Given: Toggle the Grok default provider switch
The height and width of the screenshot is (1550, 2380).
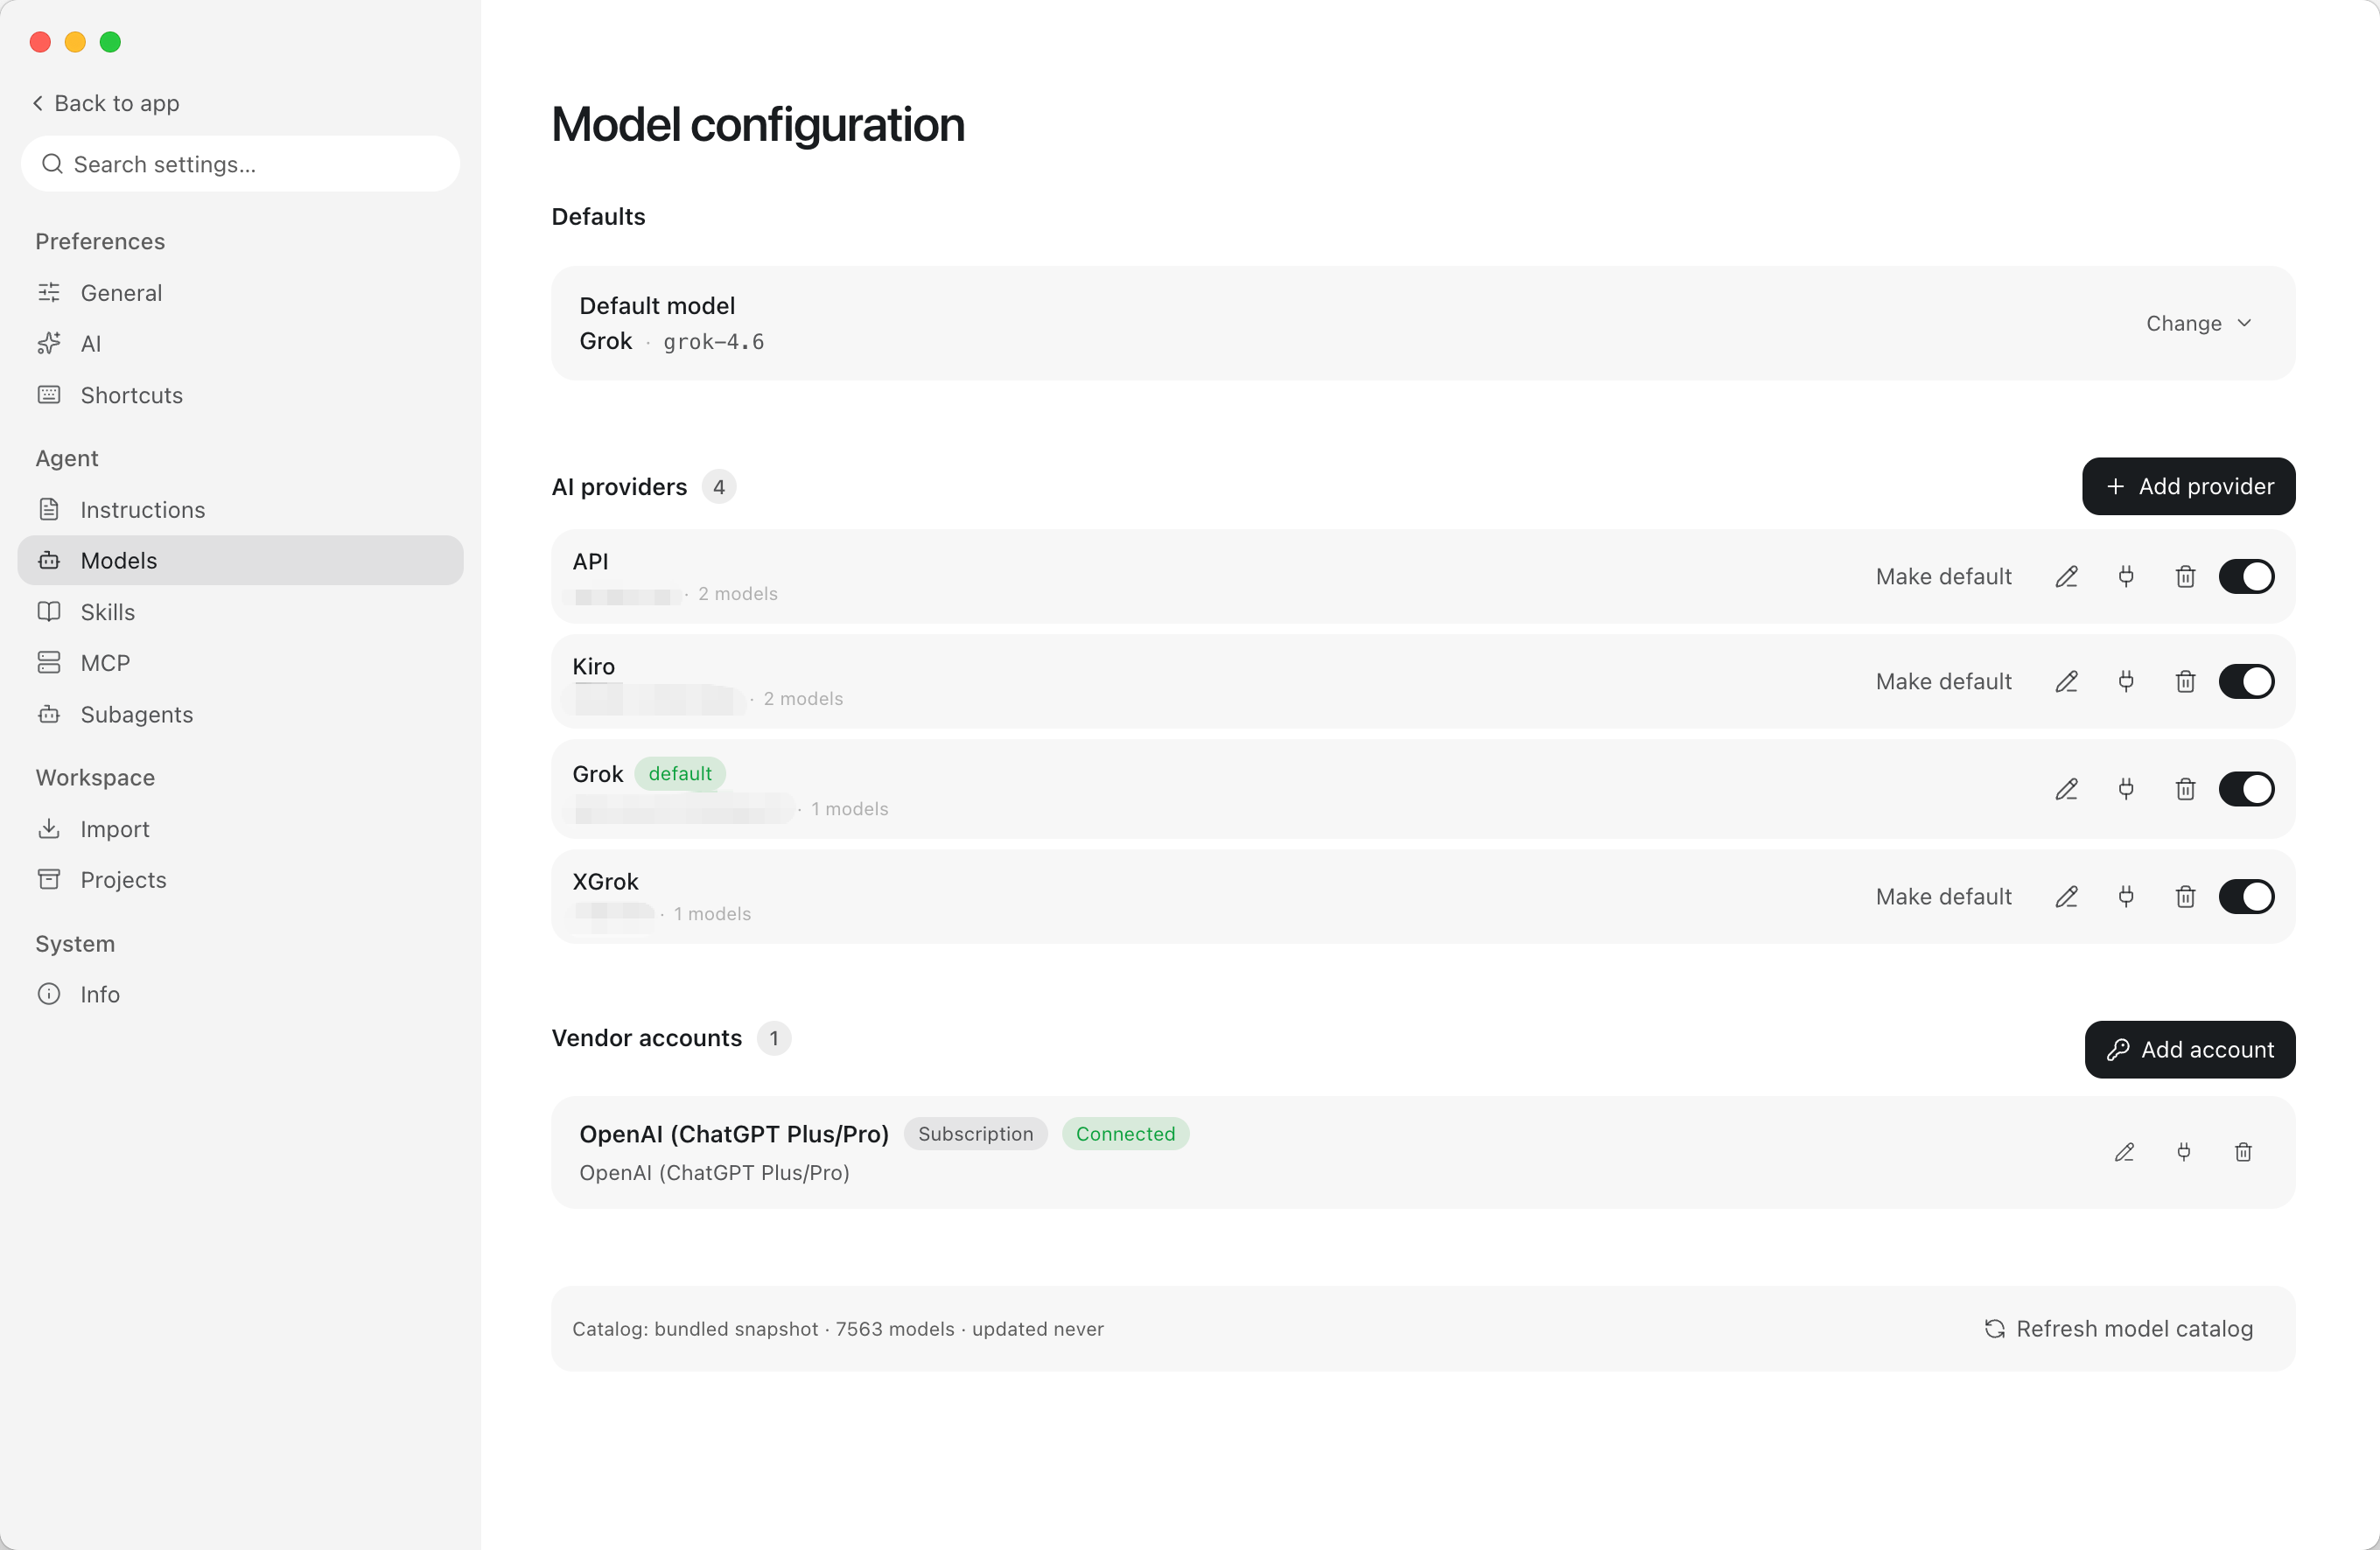Looking at the screenshot, I should tap(2246, 789).
